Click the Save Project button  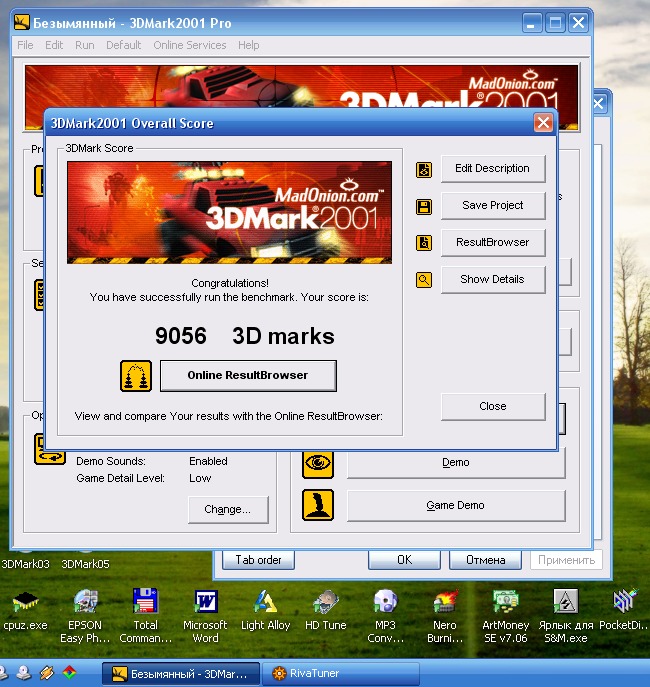coord(493,205)
